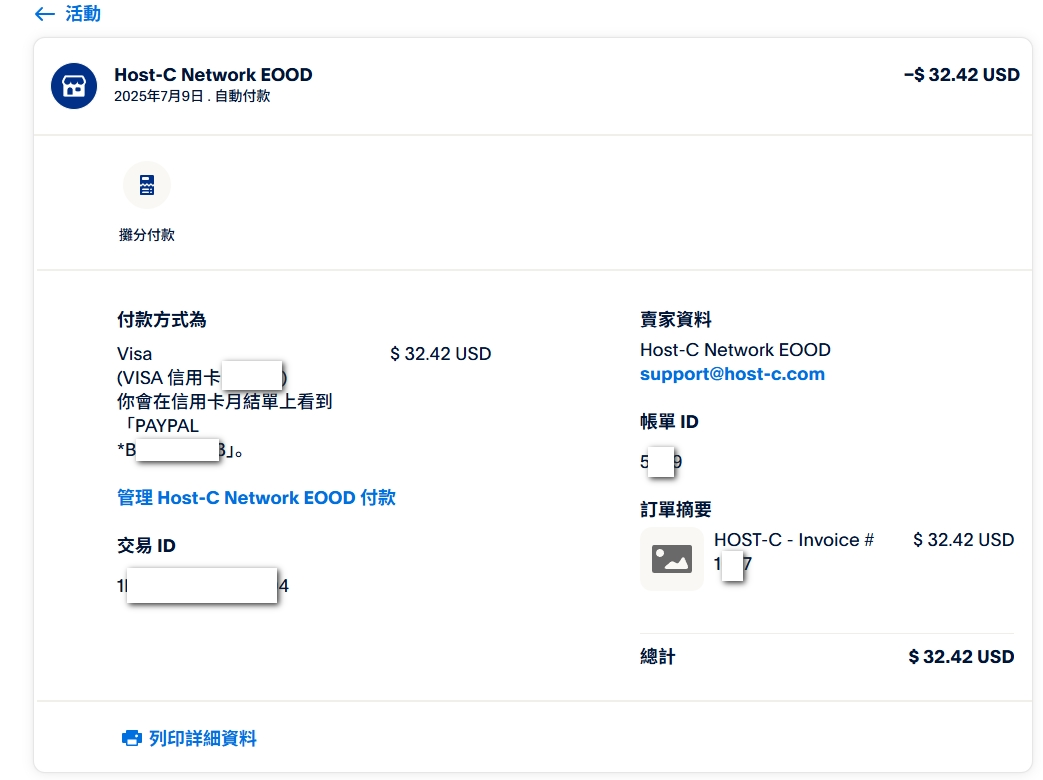Click the 總計 total label
The image size is (1043, 780).
pyautogui.click(x=658, y=657)
